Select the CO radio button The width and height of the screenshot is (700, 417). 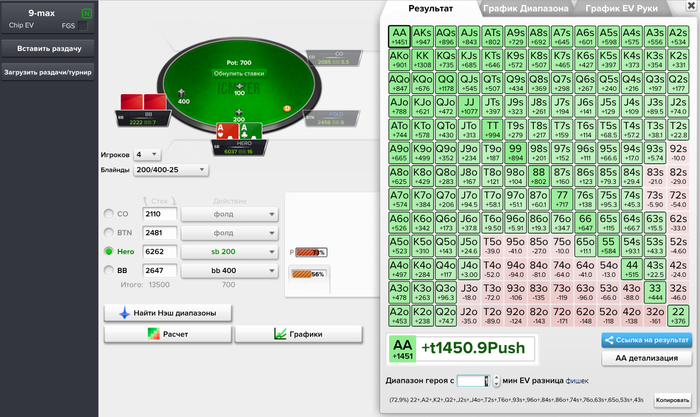(108, 214)
